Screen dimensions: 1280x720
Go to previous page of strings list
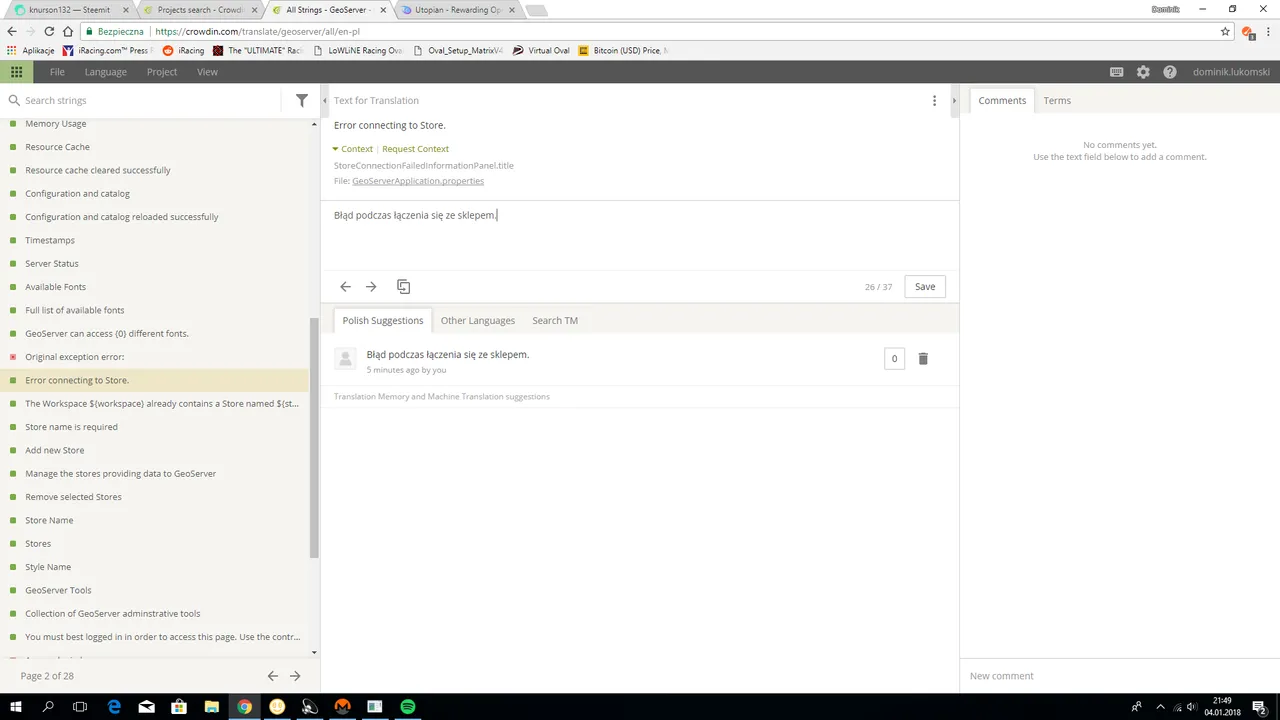coord(272,676)
